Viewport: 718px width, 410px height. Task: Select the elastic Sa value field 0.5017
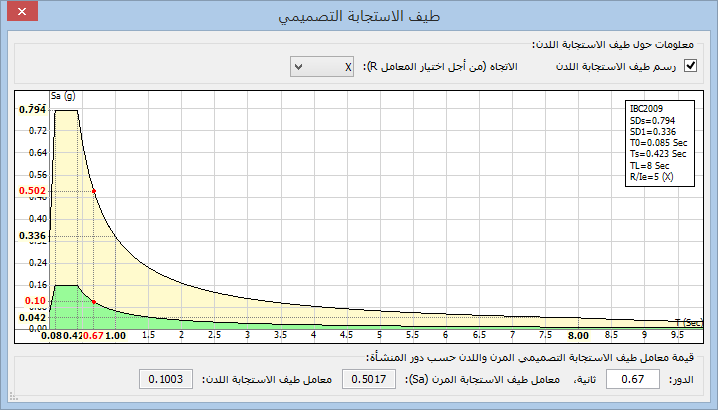pos(370,379)
